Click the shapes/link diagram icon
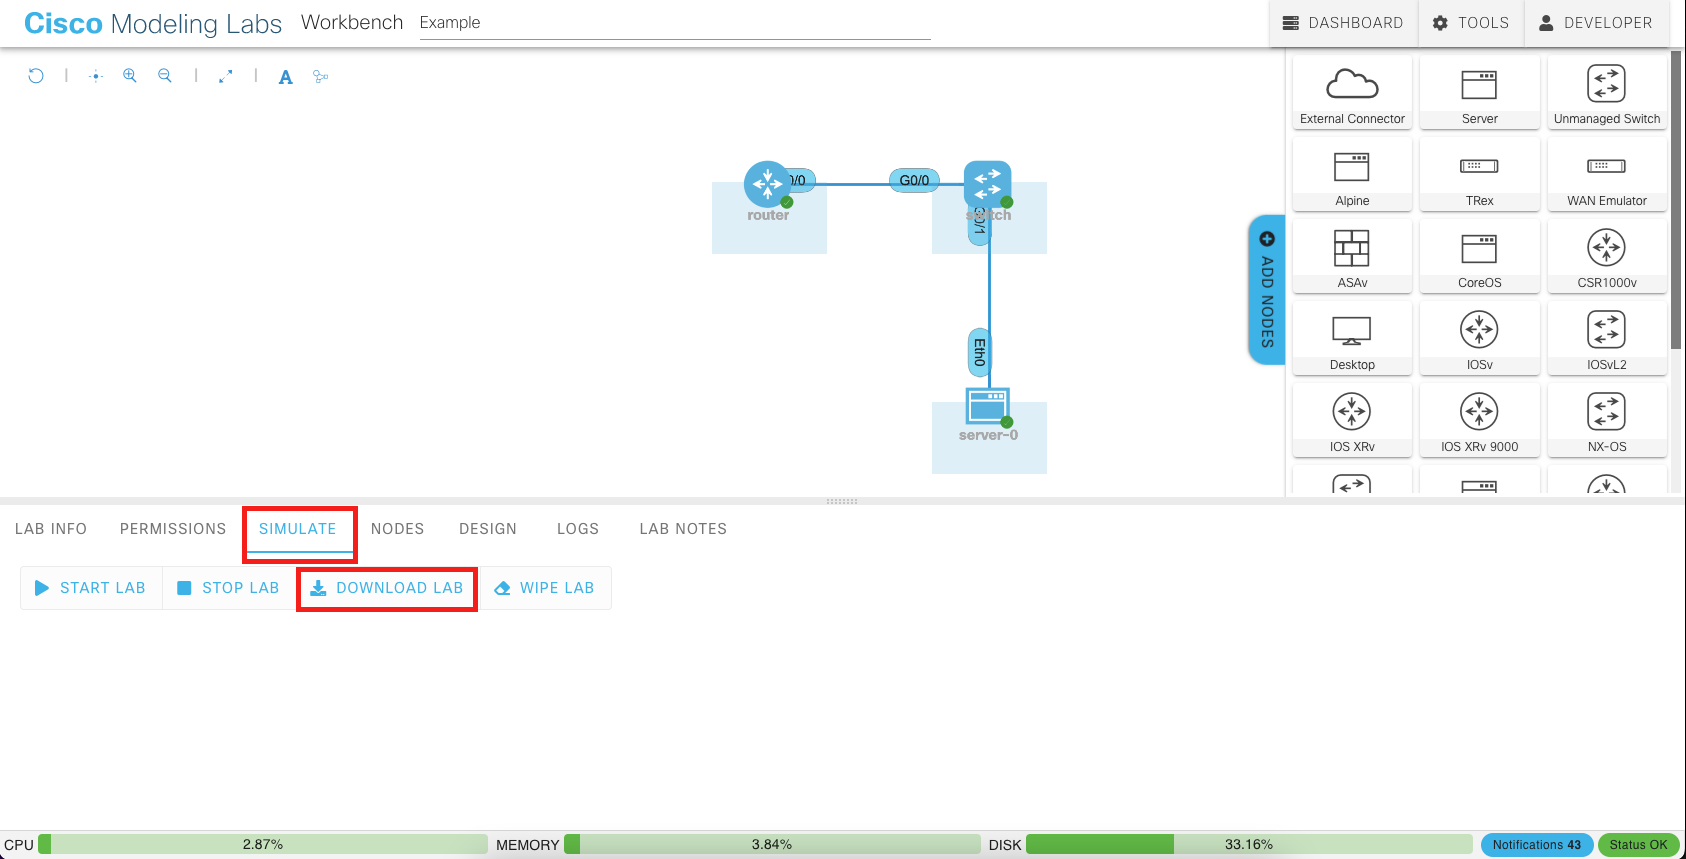 pyautogui.click(x=321, y=76)
